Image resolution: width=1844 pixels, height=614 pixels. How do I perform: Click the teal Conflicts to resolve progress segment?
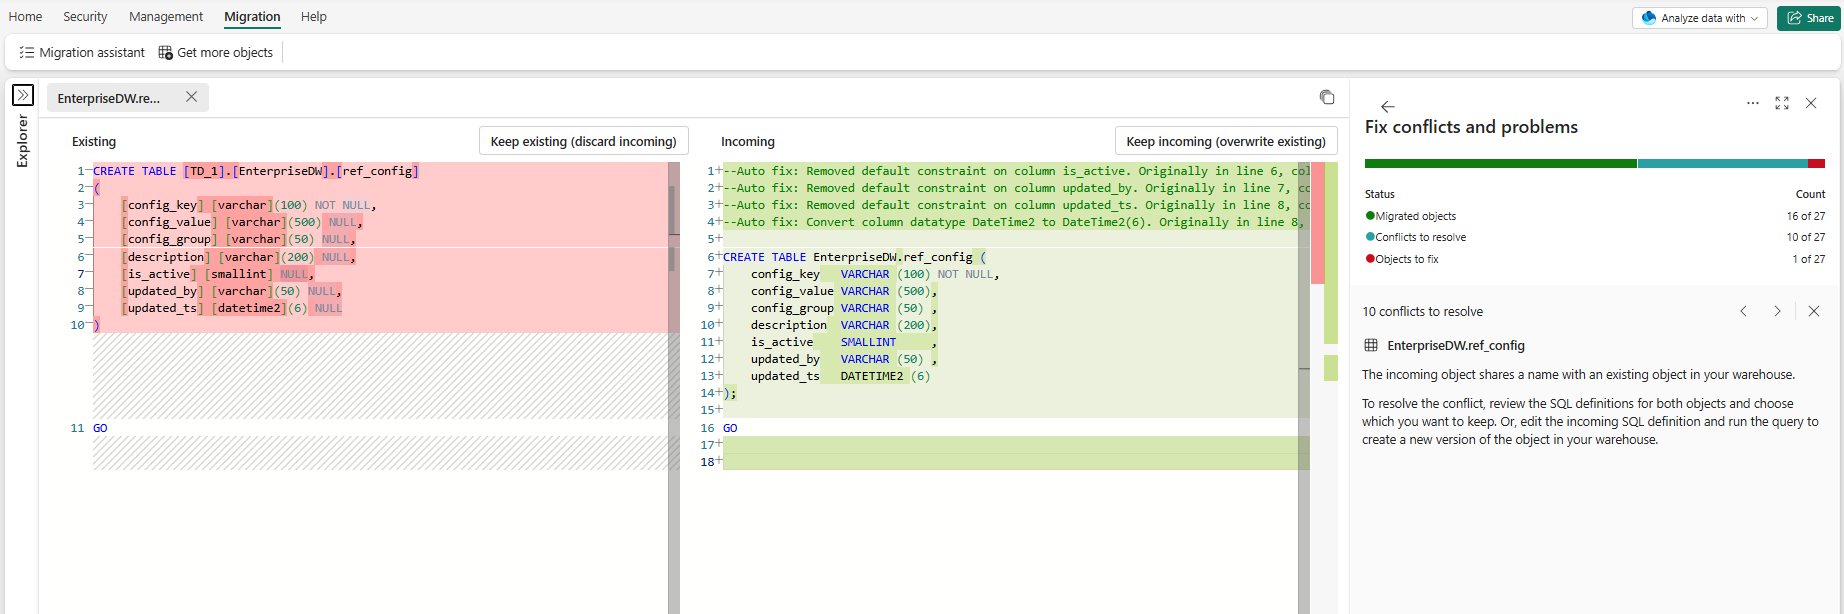point(1722,163)
